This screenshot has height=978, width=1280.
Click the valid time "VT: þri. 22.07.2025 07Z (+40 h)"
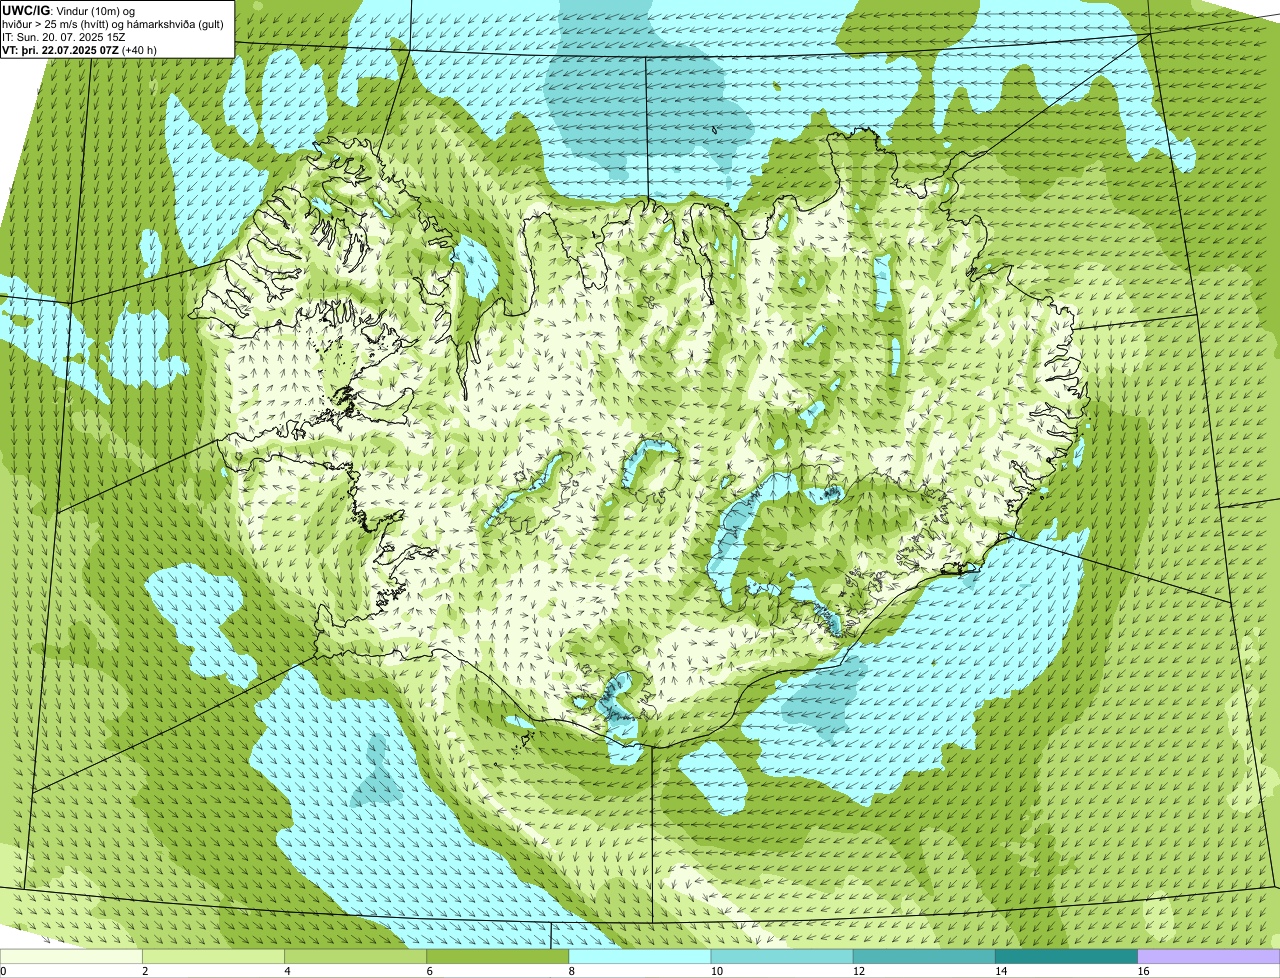[80, 49]
